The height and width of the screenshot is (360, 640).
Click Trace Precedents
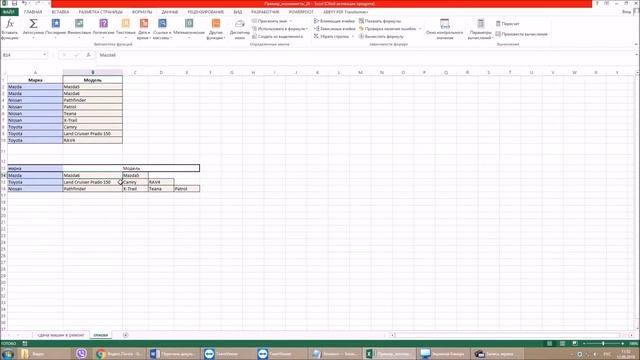pyautogui.click(x=334, y=21)
